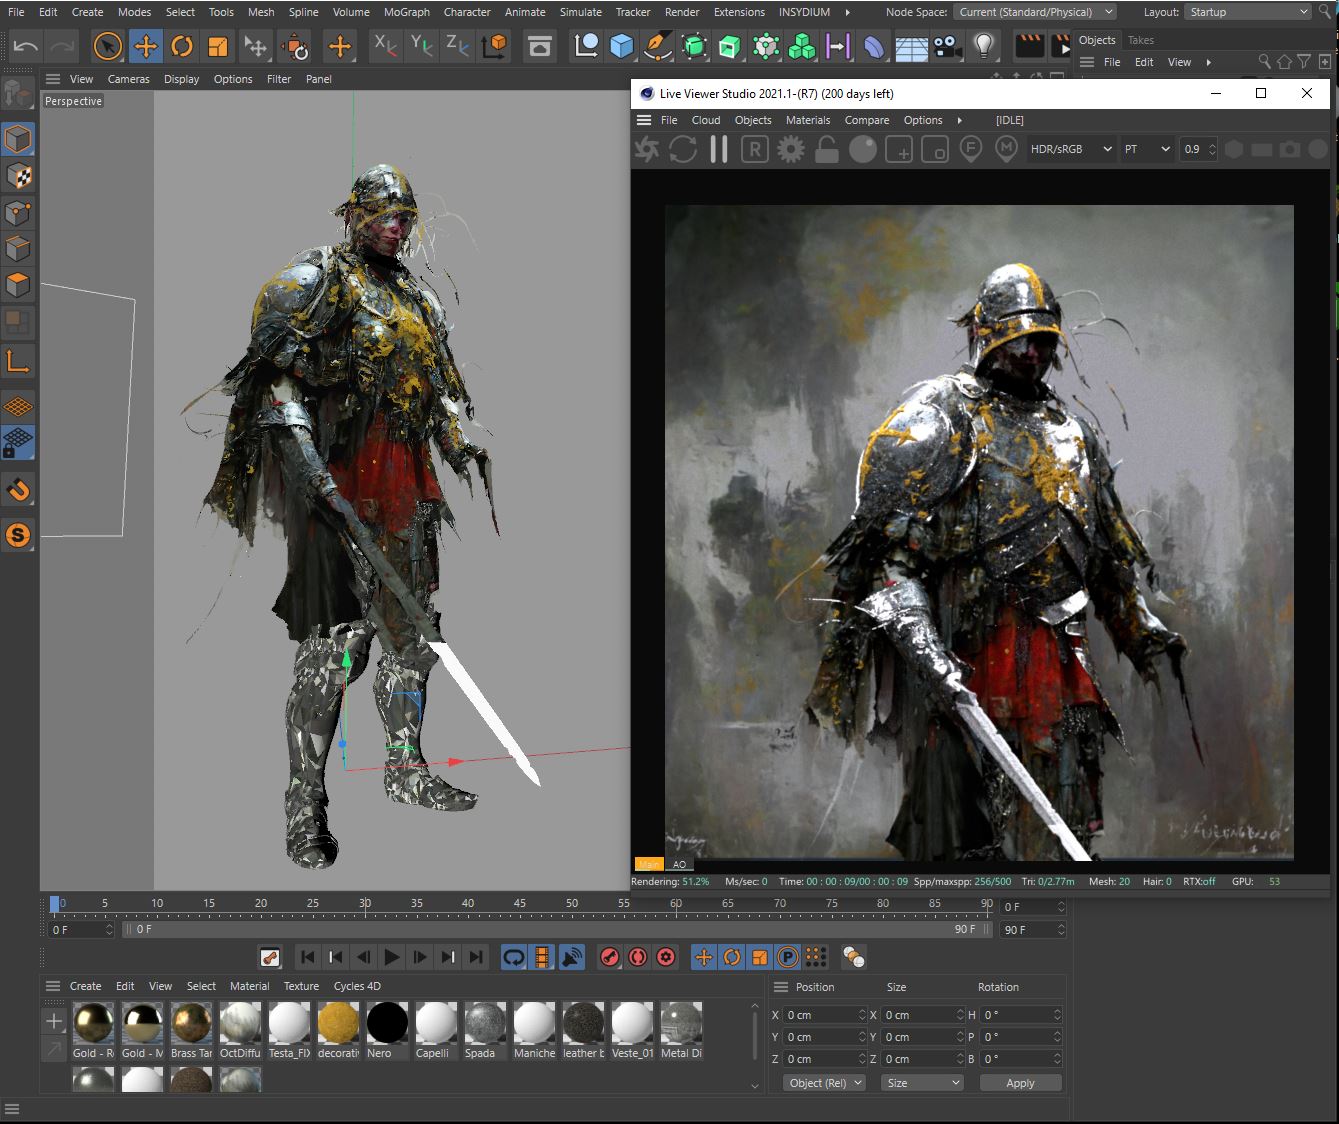Viewport: 1339px width, 1124px height.
Task: Toggle Autokeying button
Action: pyautogui.click(x=638, y=957)
